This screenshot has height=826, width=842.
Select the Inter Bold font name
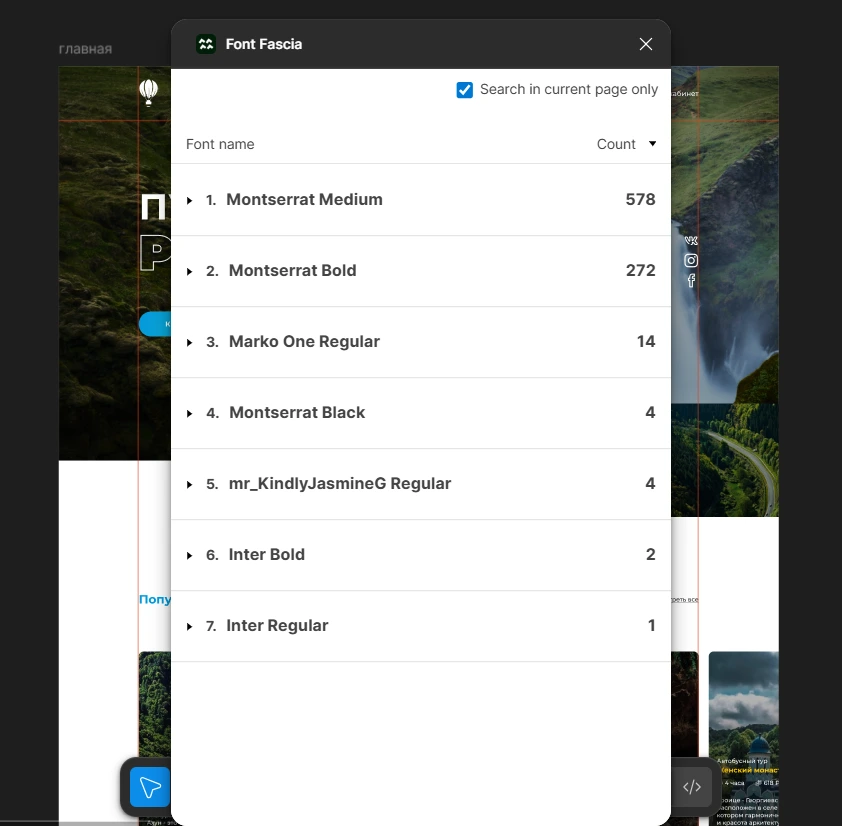pos(267,554)
